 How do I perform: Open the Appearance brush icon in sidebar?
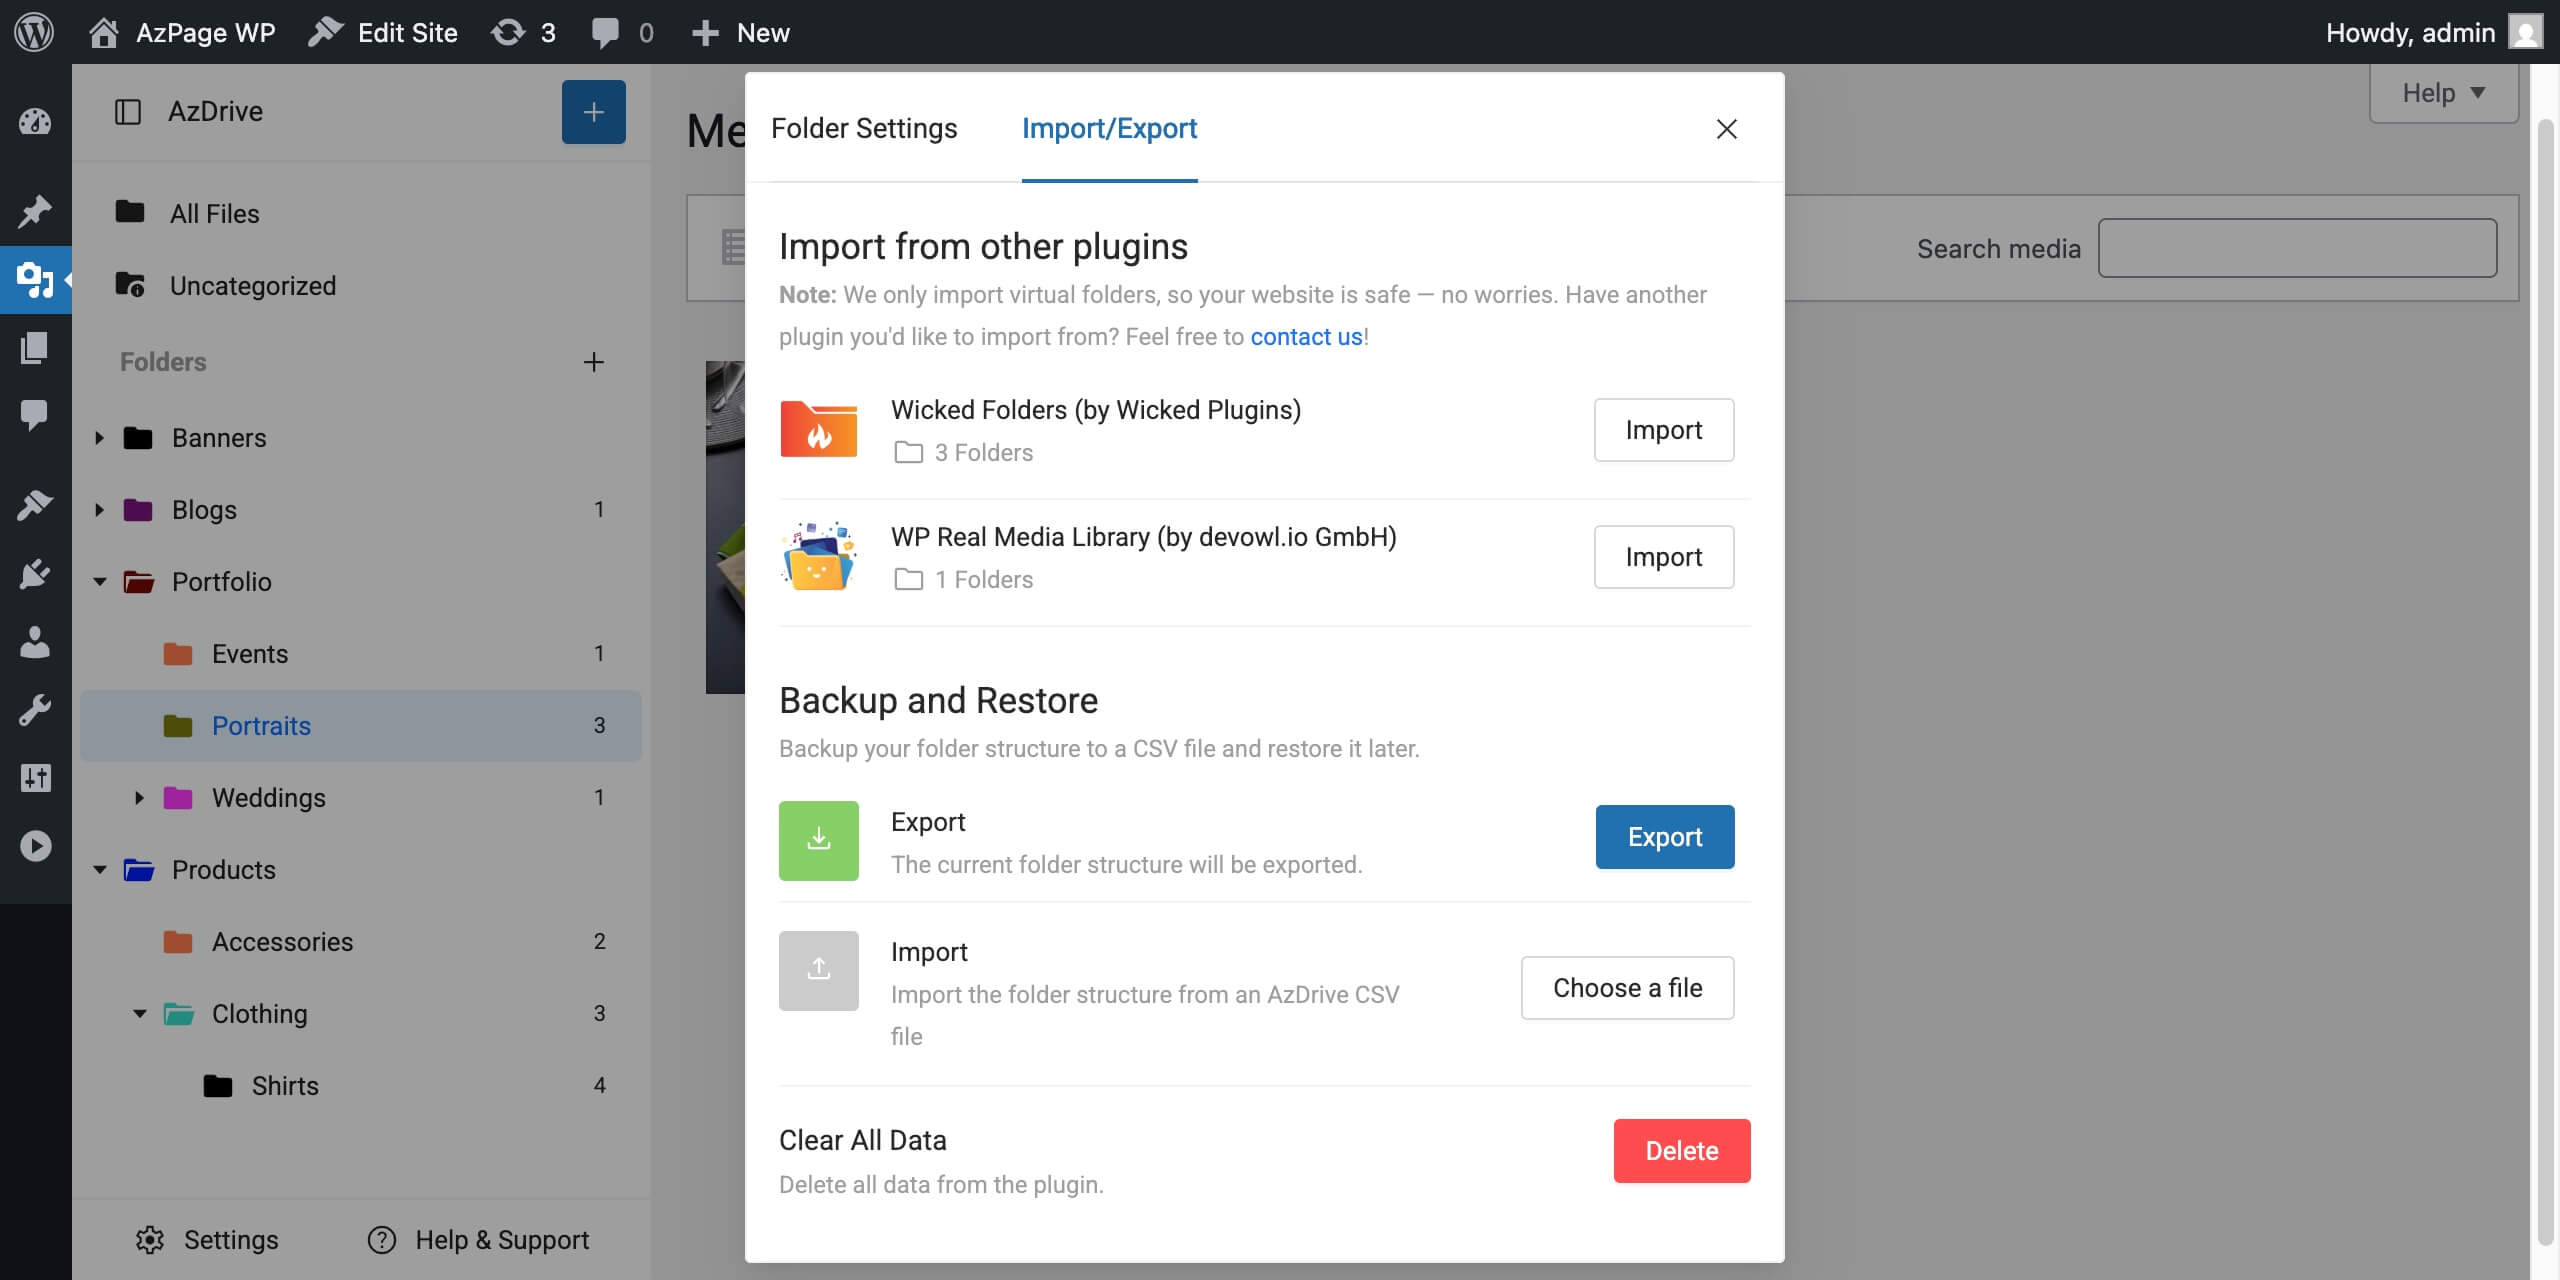tap(35, 505)
